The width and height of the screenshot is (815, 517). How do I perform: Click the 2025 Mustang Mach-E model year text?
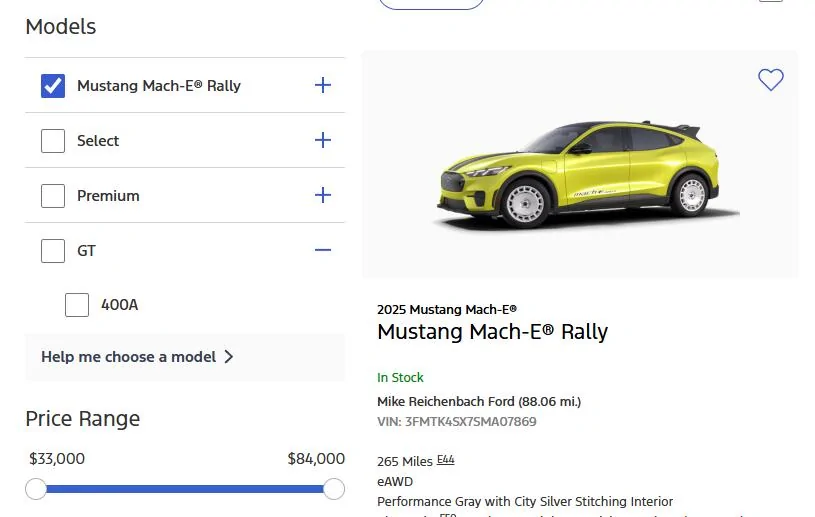pyautogui.click(x=447, y=310)
